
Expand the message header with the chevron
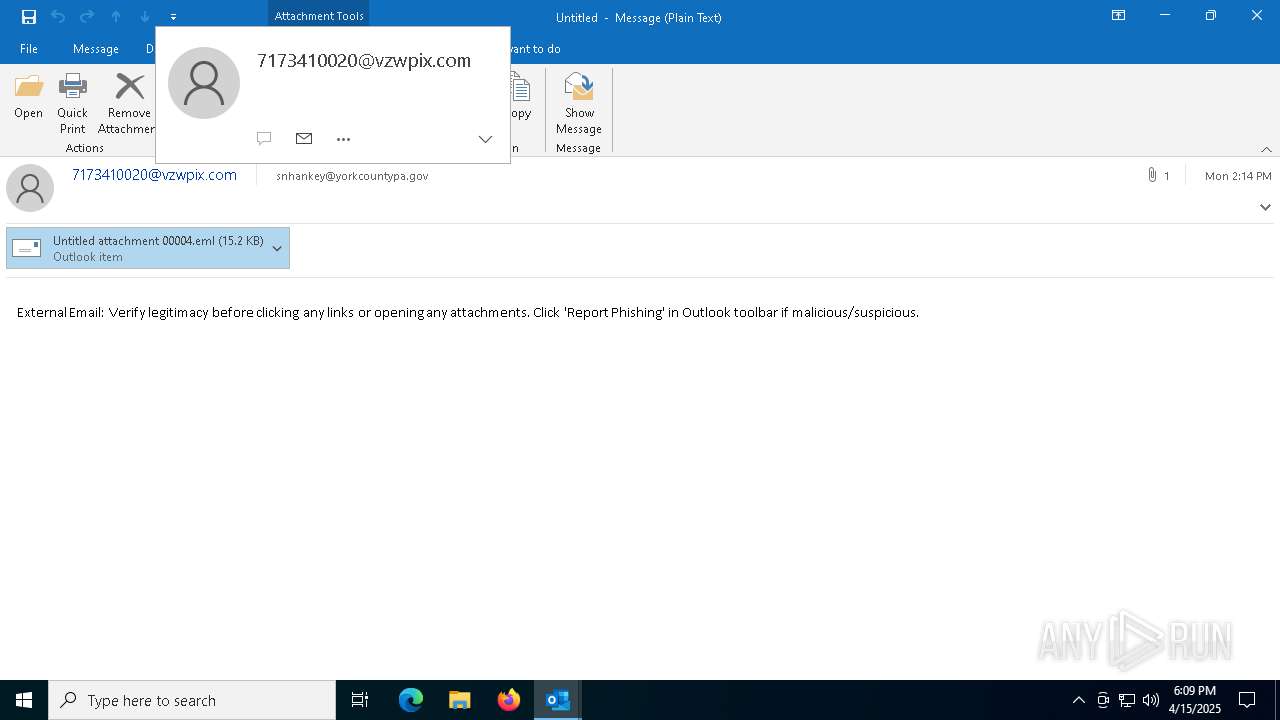click(x=1265, y=207)
